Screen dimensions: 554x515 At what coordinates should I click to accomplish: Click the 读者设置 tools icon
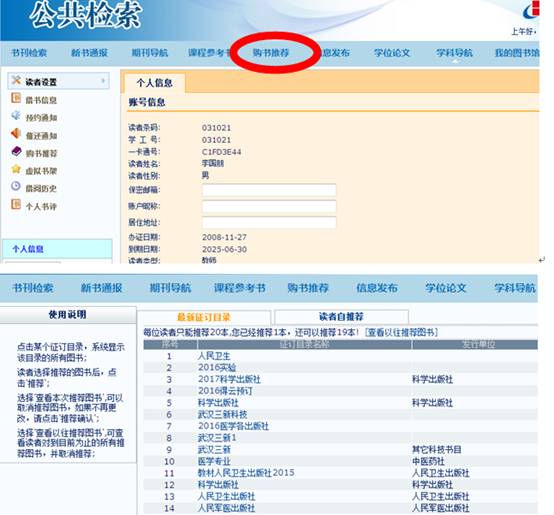click(x=16, y=80)
